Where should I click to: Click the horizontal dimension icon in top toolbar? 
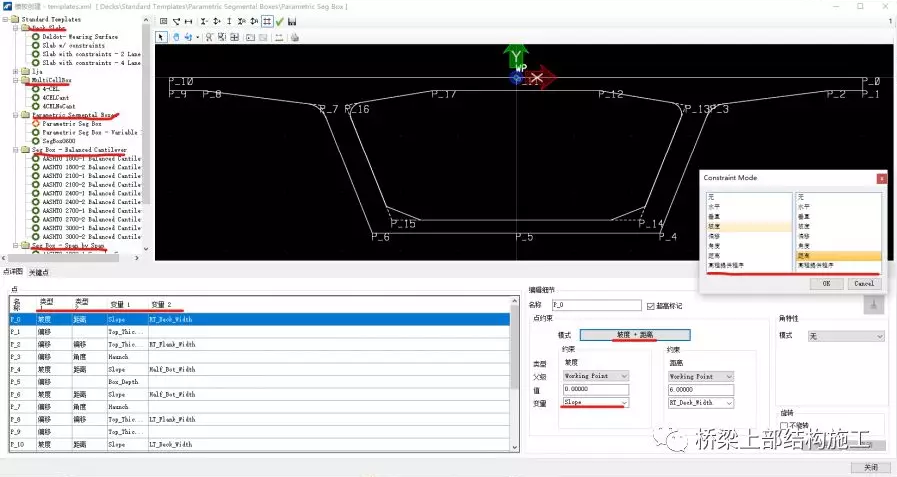click(x=188, y=22)
